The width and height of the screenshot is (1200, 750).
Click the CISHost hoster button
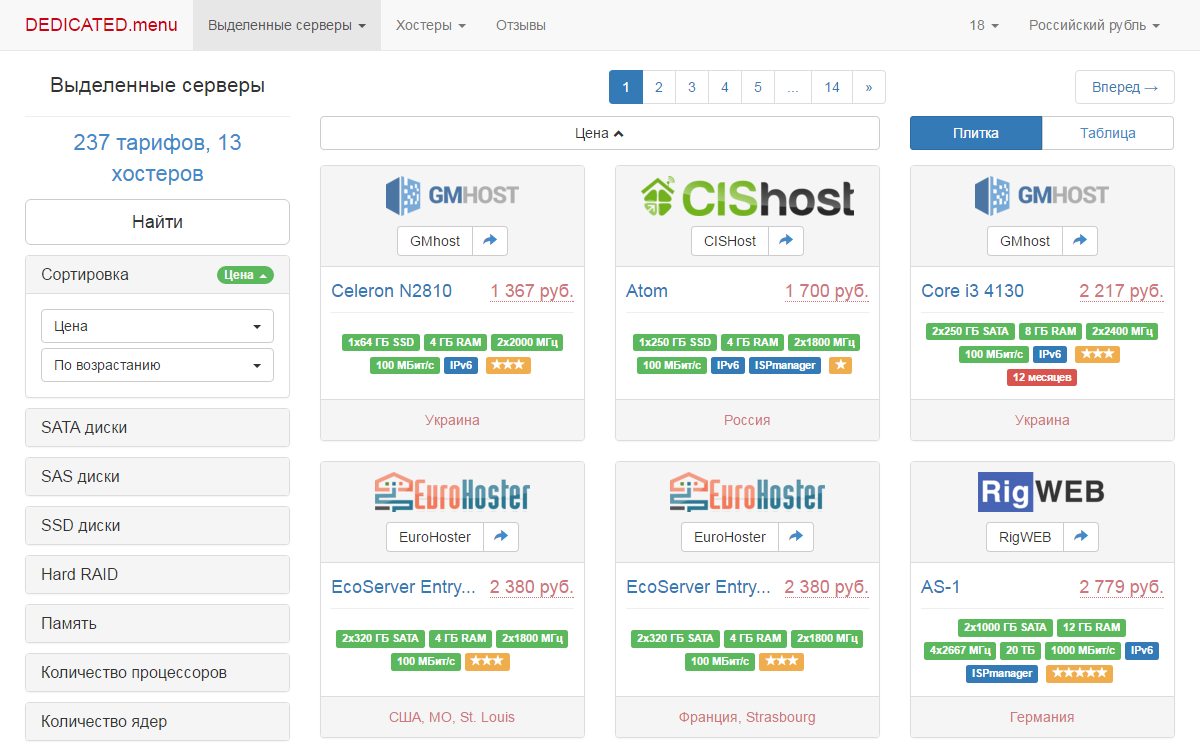730,241
